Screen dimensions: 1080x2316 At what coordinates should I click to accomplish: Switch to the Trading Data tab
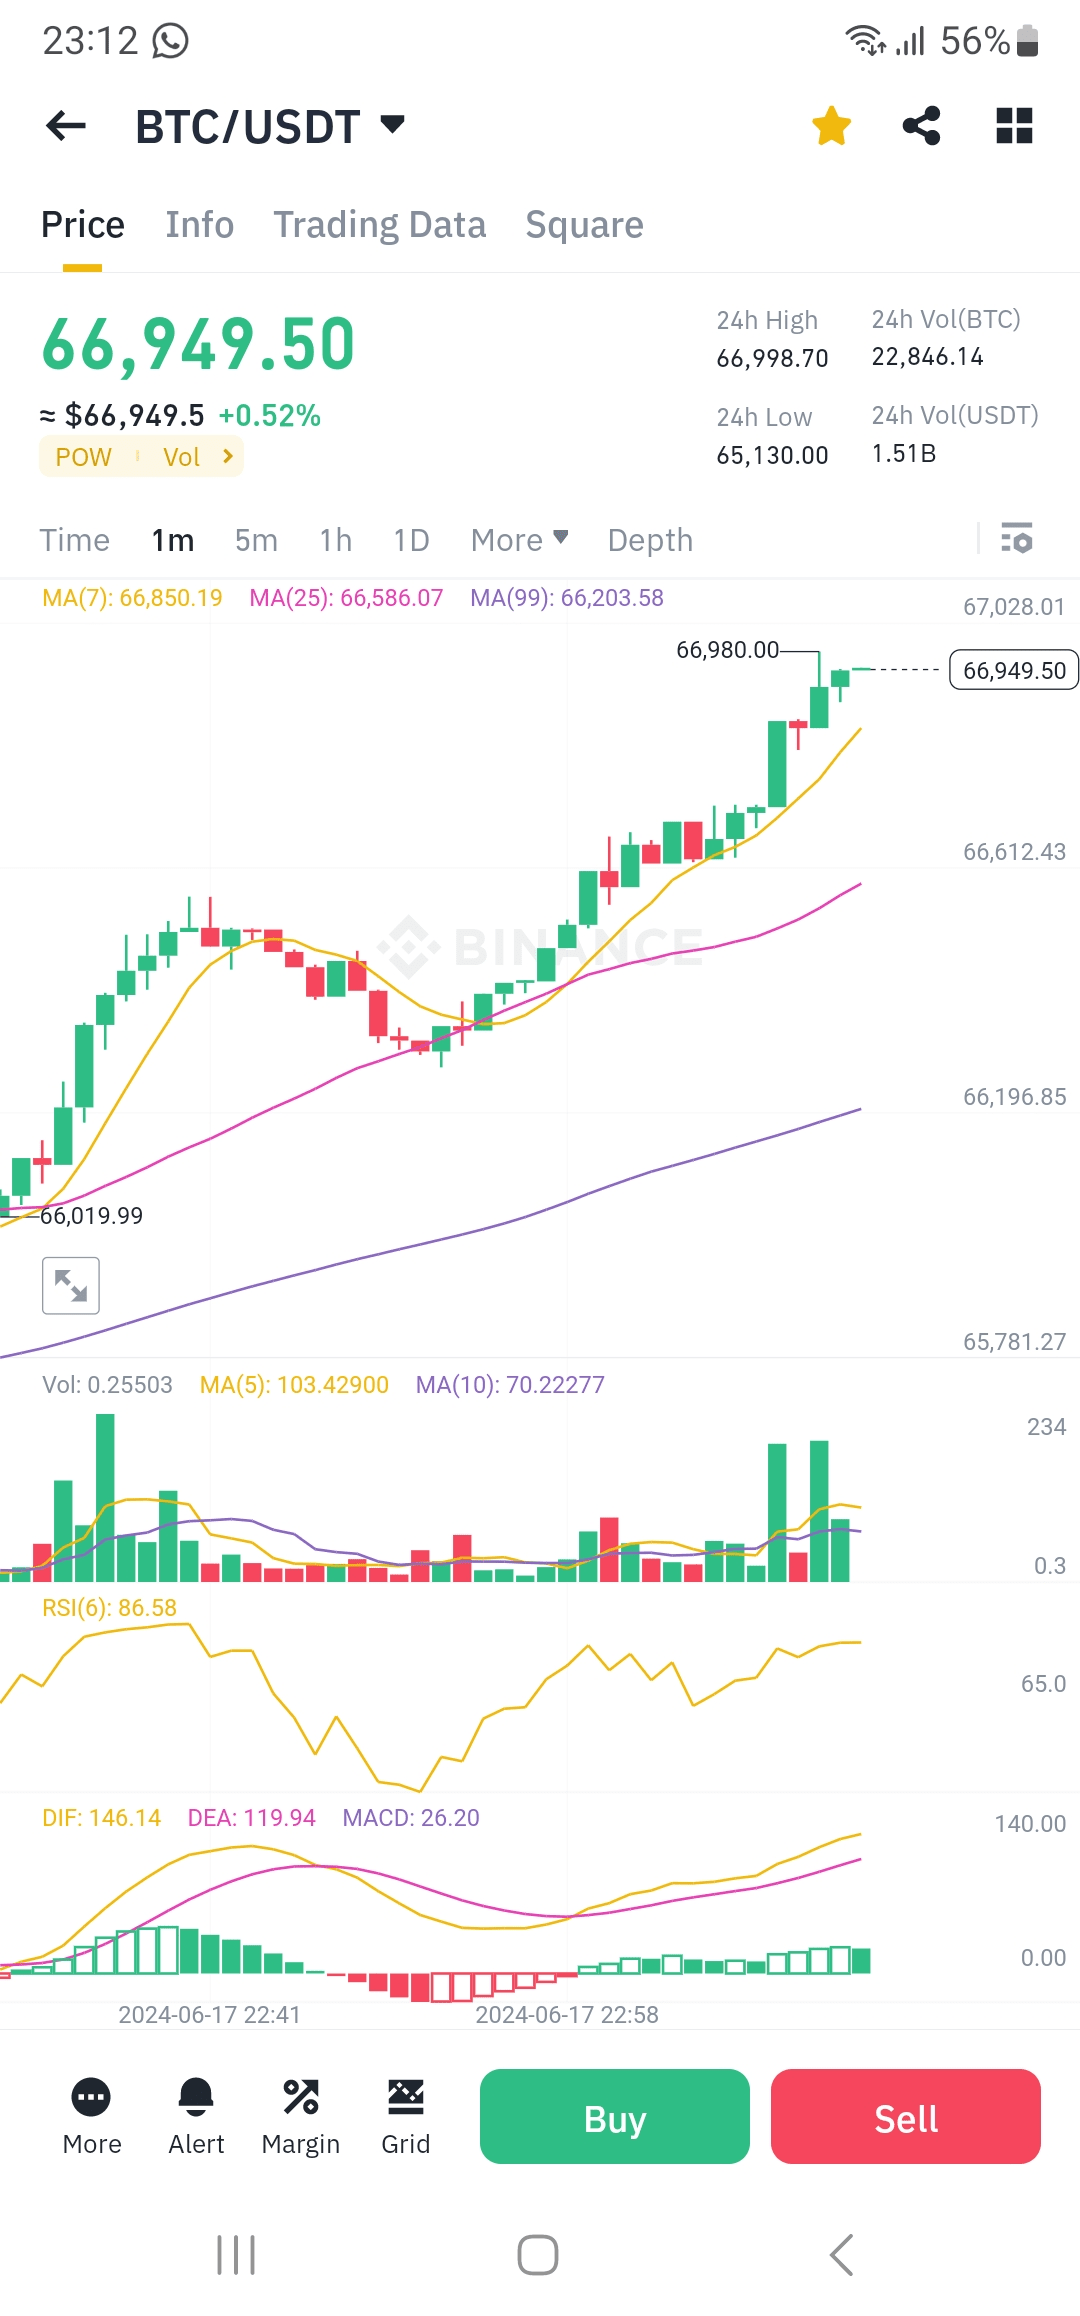380,225
